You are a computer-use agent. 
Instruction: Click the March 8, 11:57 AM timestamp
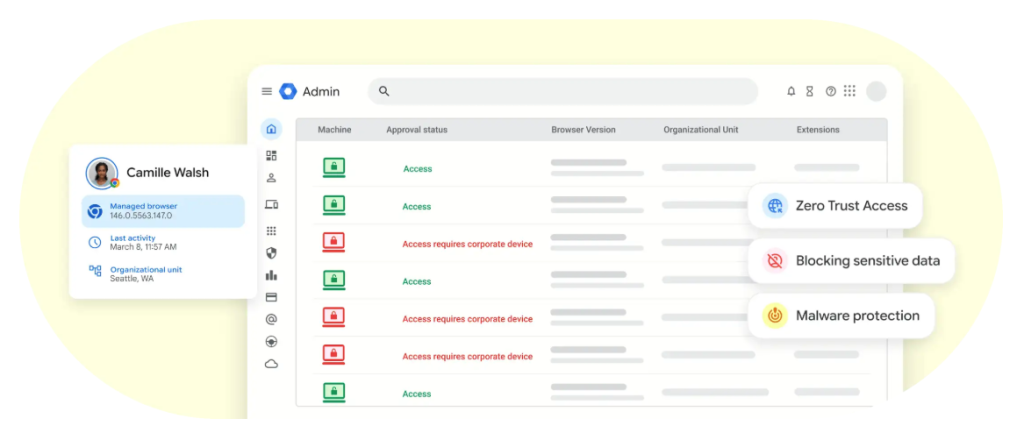click(x=143, y=247)
